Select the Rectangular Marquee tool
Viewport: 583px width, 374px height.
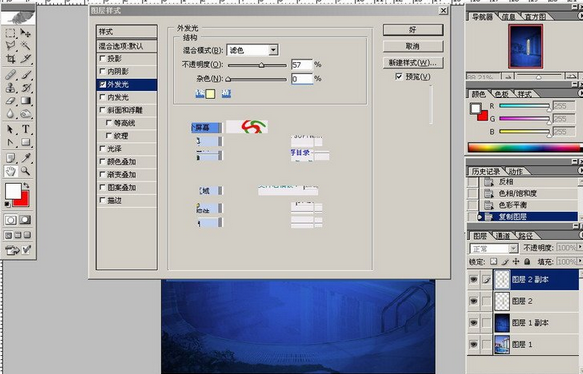pyautogui.click(x=10, y=33)
